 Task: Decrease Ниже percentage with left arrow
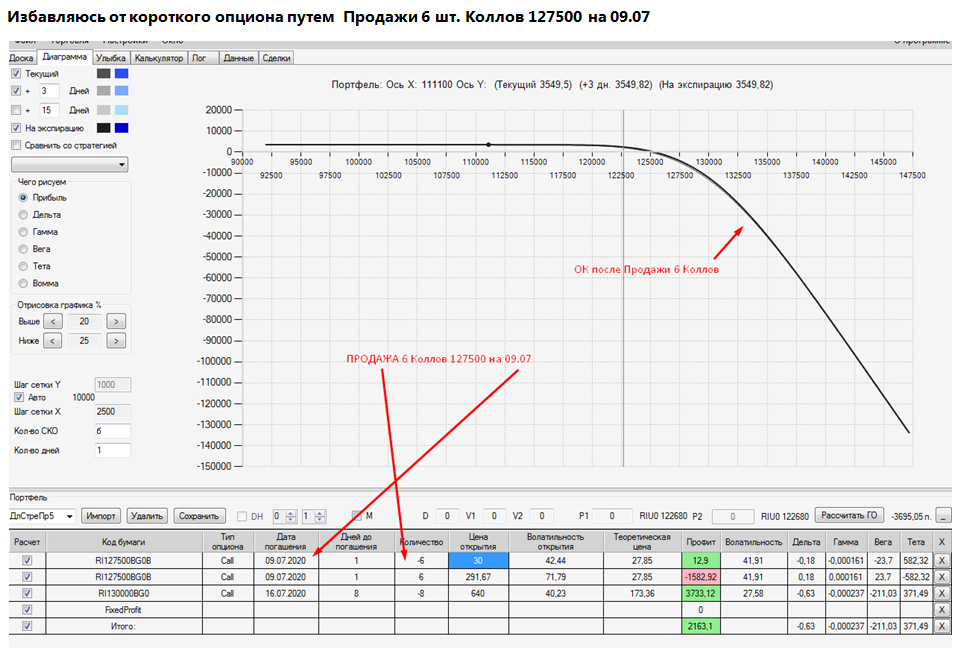(x=53, y=340)
